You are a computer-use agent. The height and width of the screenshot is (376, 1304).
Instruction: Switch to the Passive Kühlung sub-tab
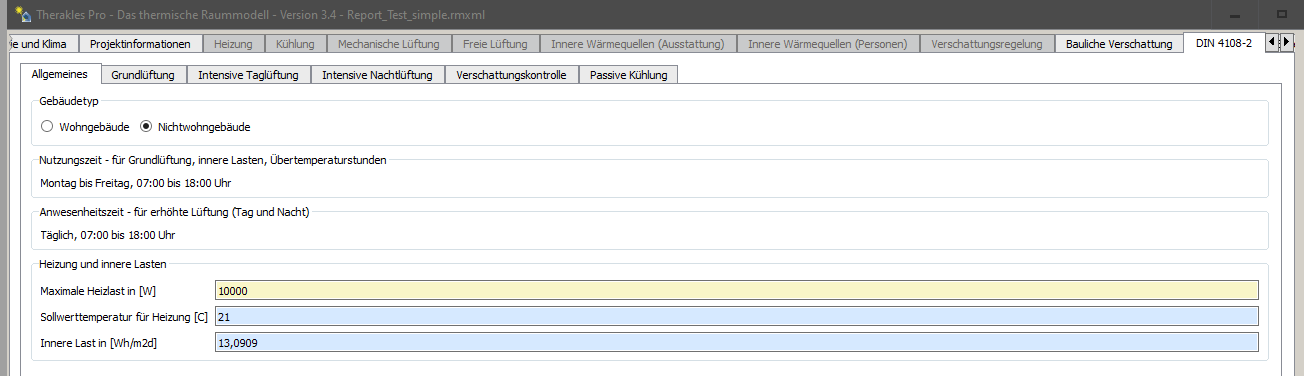[629, 75]
